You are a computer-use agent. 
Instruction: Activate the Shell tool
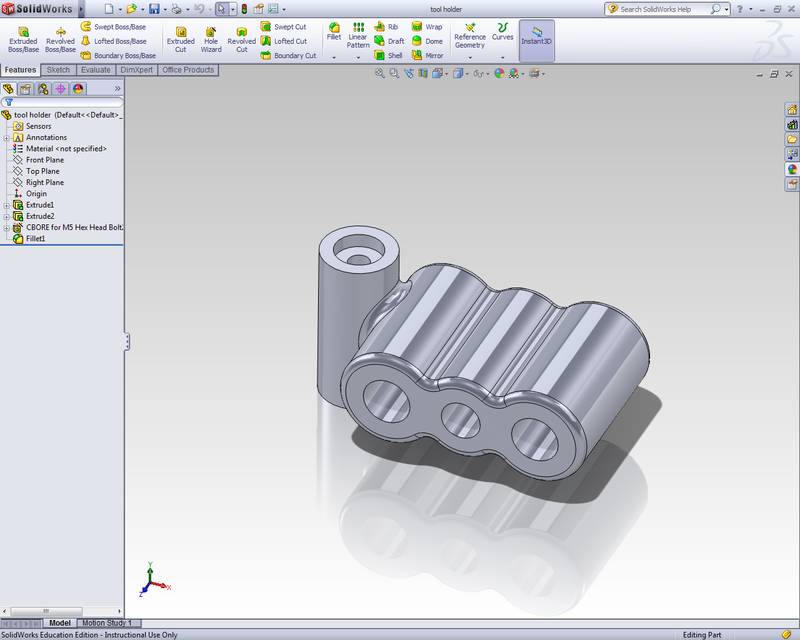click(x=389, y=57)
